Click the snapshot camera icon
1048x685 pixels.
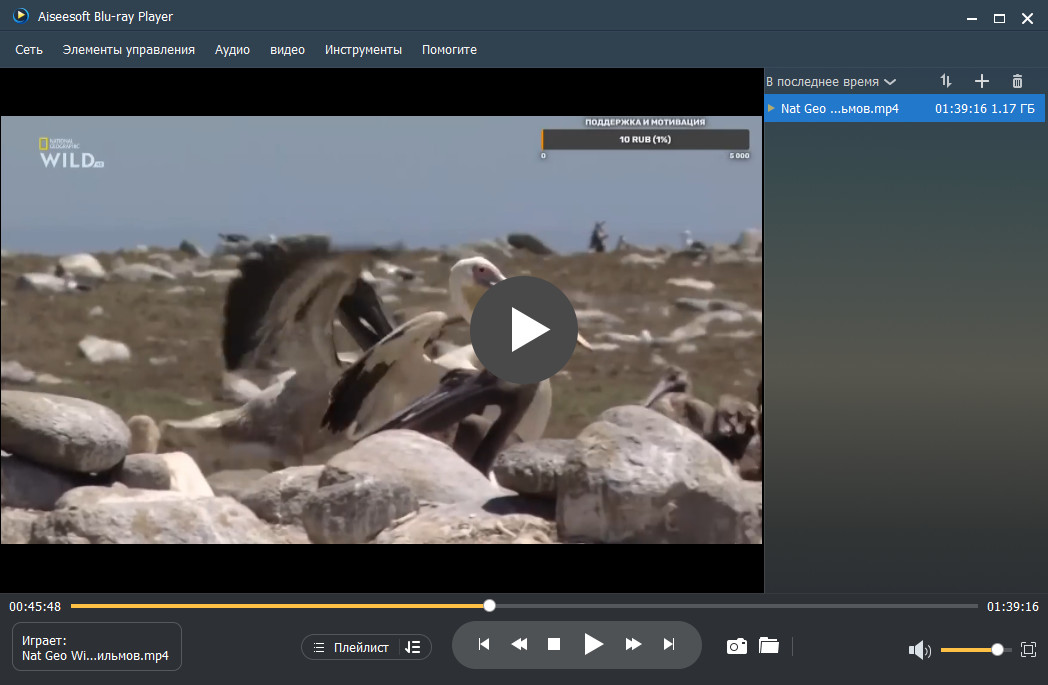coord(737,646)
